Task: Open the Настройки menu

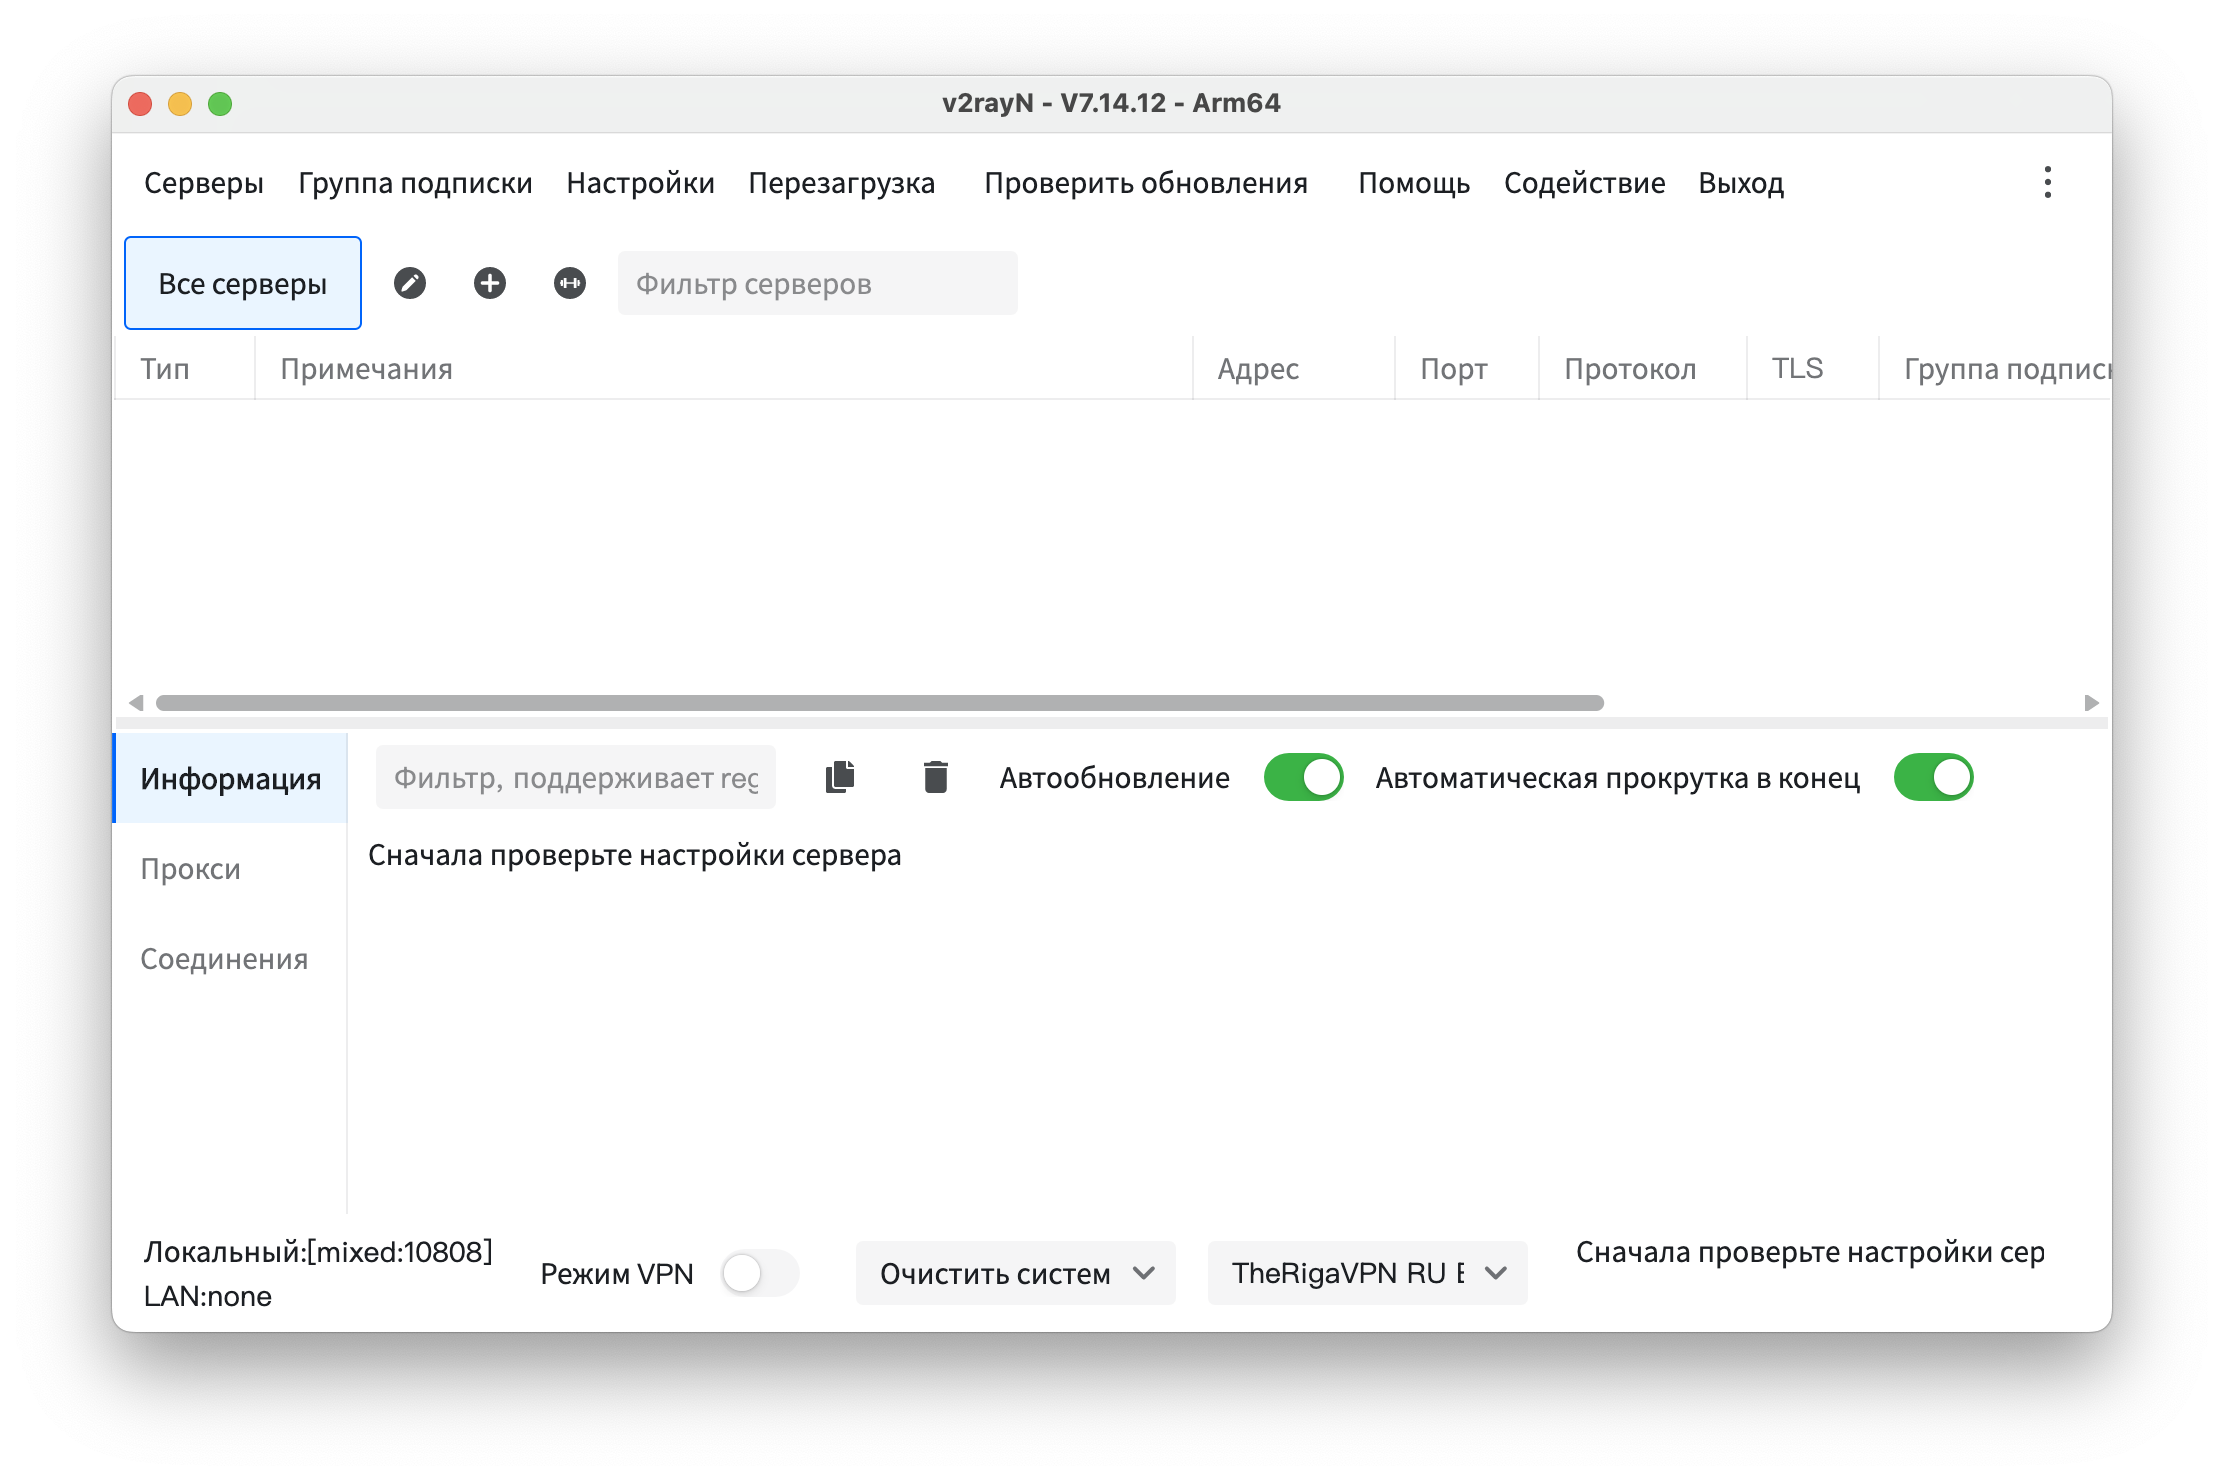Action: coord(640,183)
